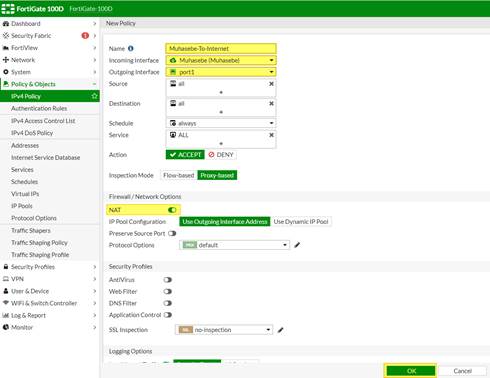Toggle Preserve Source Port switch

(172, 233)
